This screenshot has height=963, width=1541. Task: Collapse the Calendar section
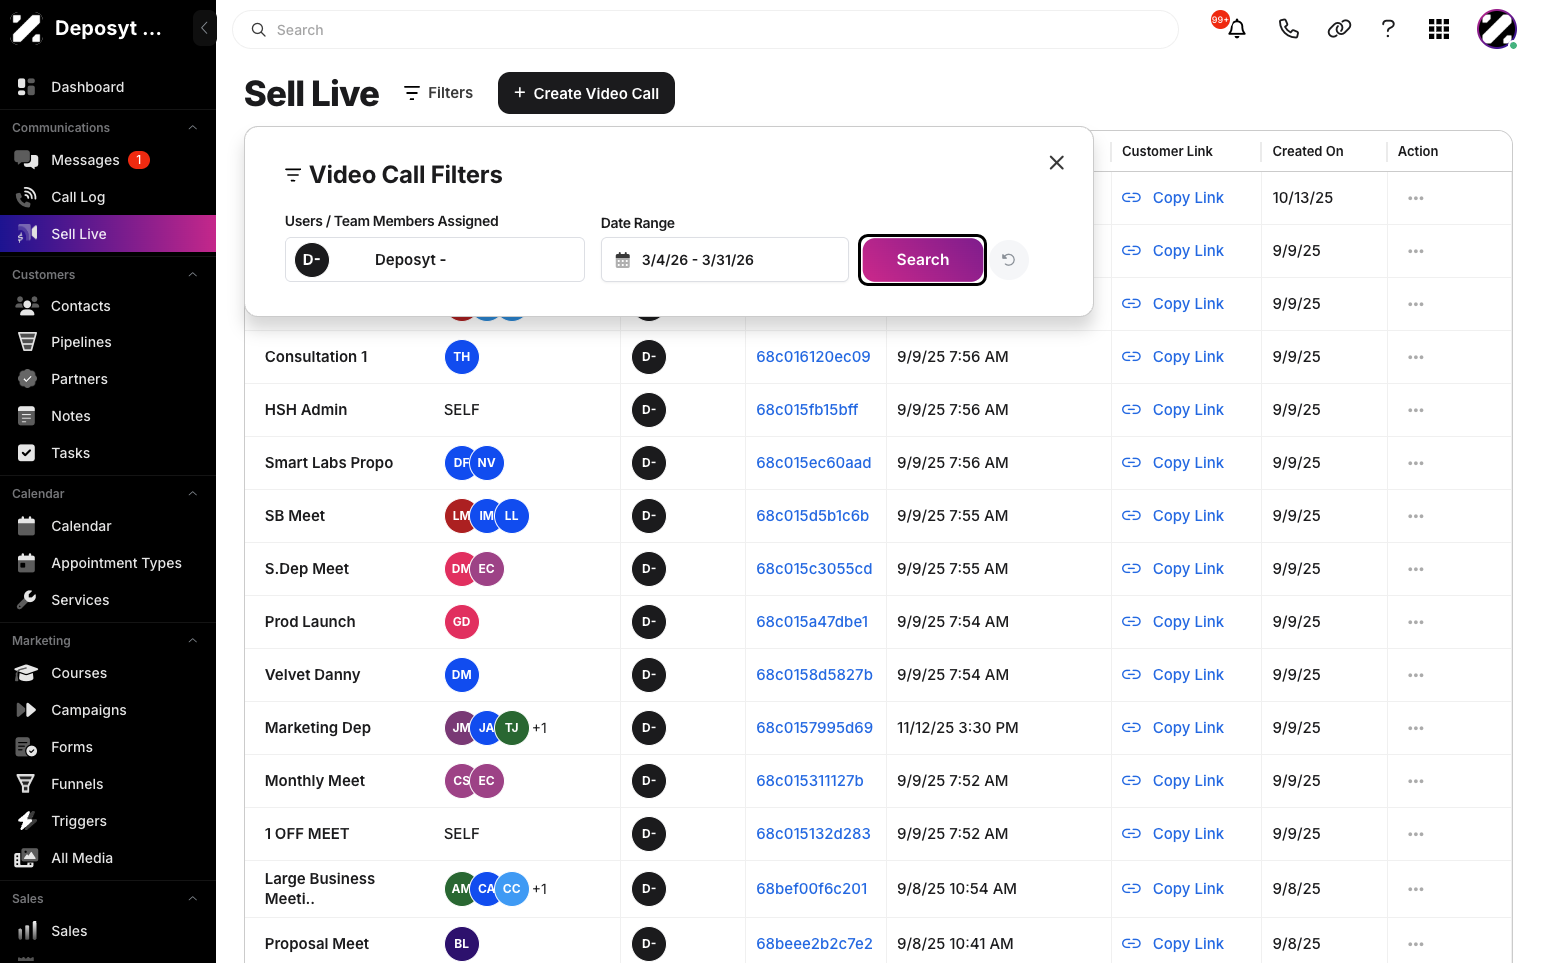pos(193,494)
